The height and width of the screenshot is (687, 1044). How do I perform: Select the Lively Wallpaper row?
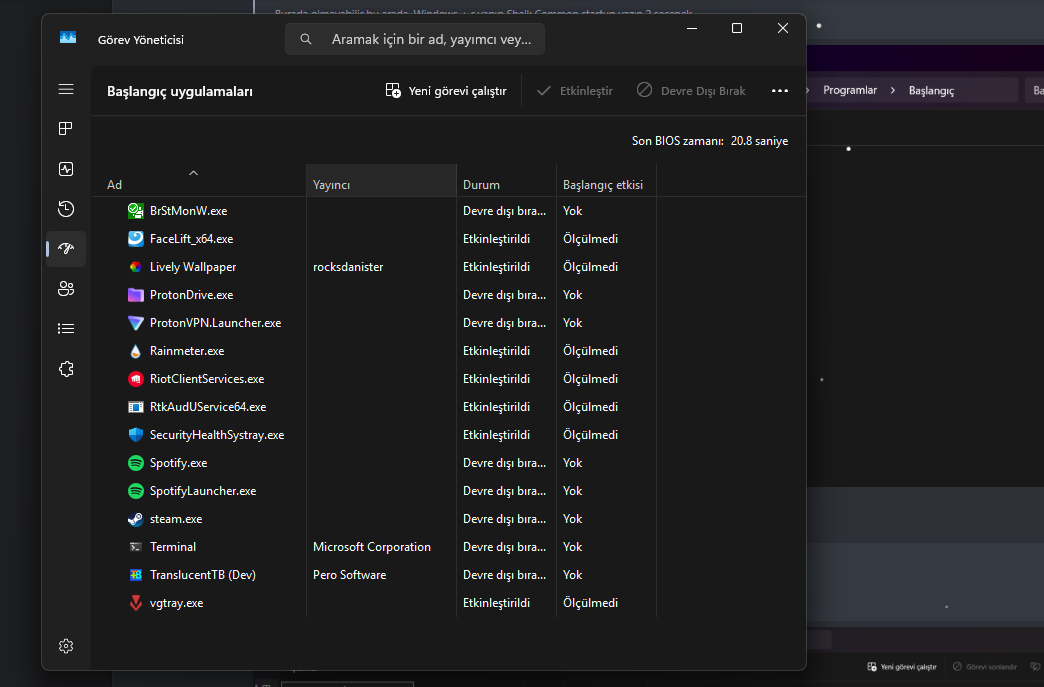(193, 267)
